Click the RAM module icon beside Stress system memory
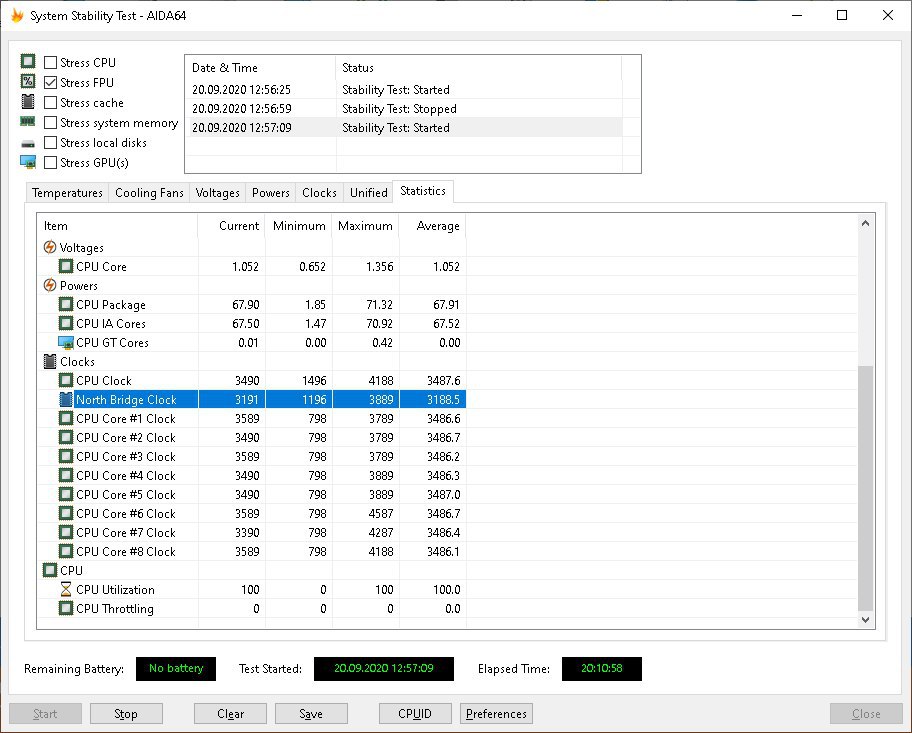 point(28,122)
